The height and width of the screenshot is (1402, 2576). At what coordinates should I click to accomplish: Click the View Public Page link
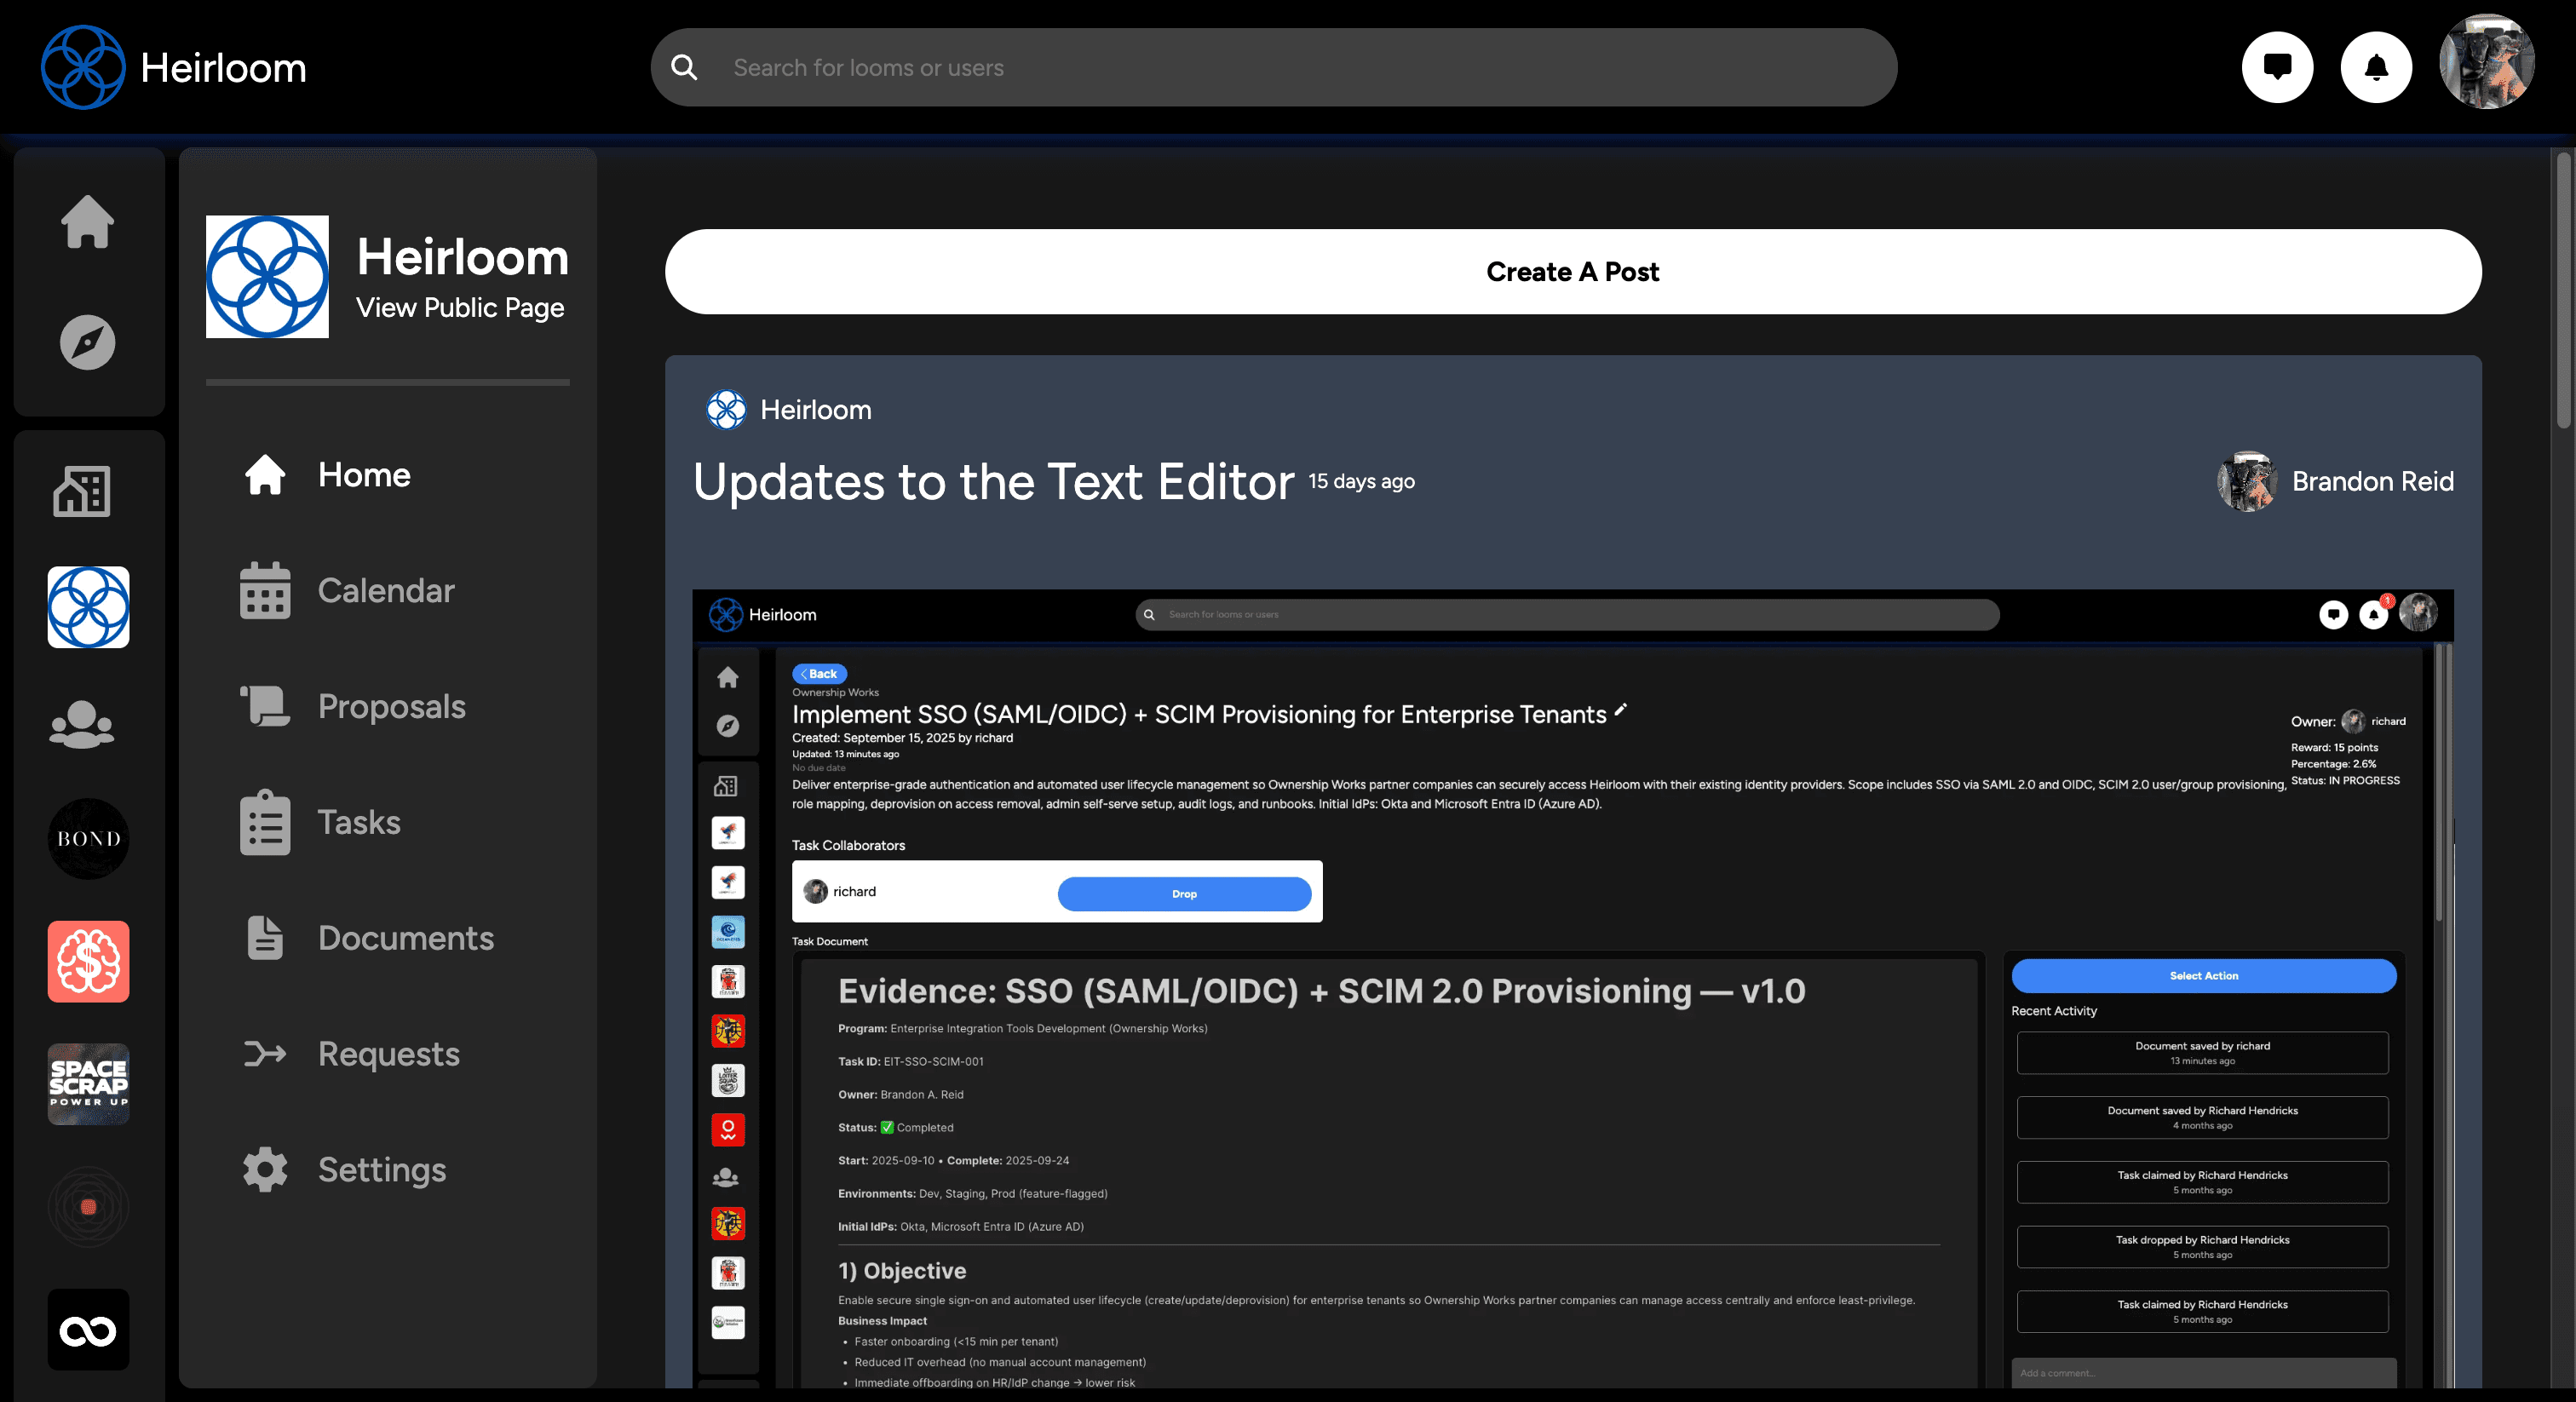pos(460,308)
